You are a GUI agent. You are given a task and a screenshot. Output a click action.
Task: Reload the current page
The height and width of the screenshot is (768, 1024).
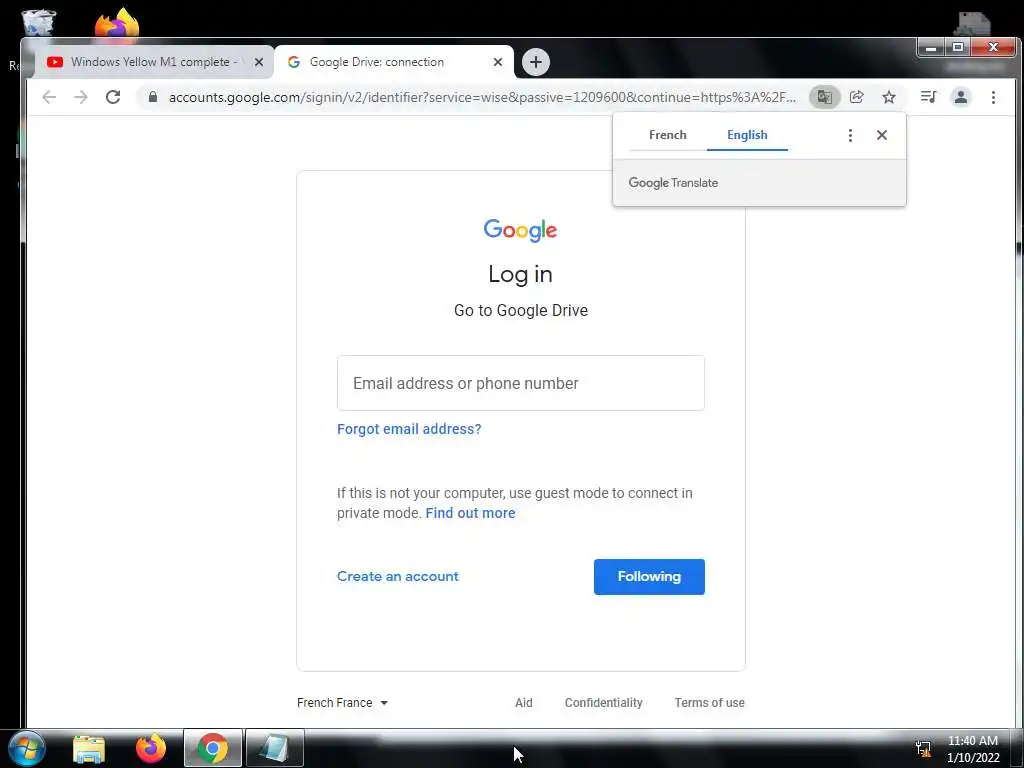pyautogui.click(x=113, y=97)
